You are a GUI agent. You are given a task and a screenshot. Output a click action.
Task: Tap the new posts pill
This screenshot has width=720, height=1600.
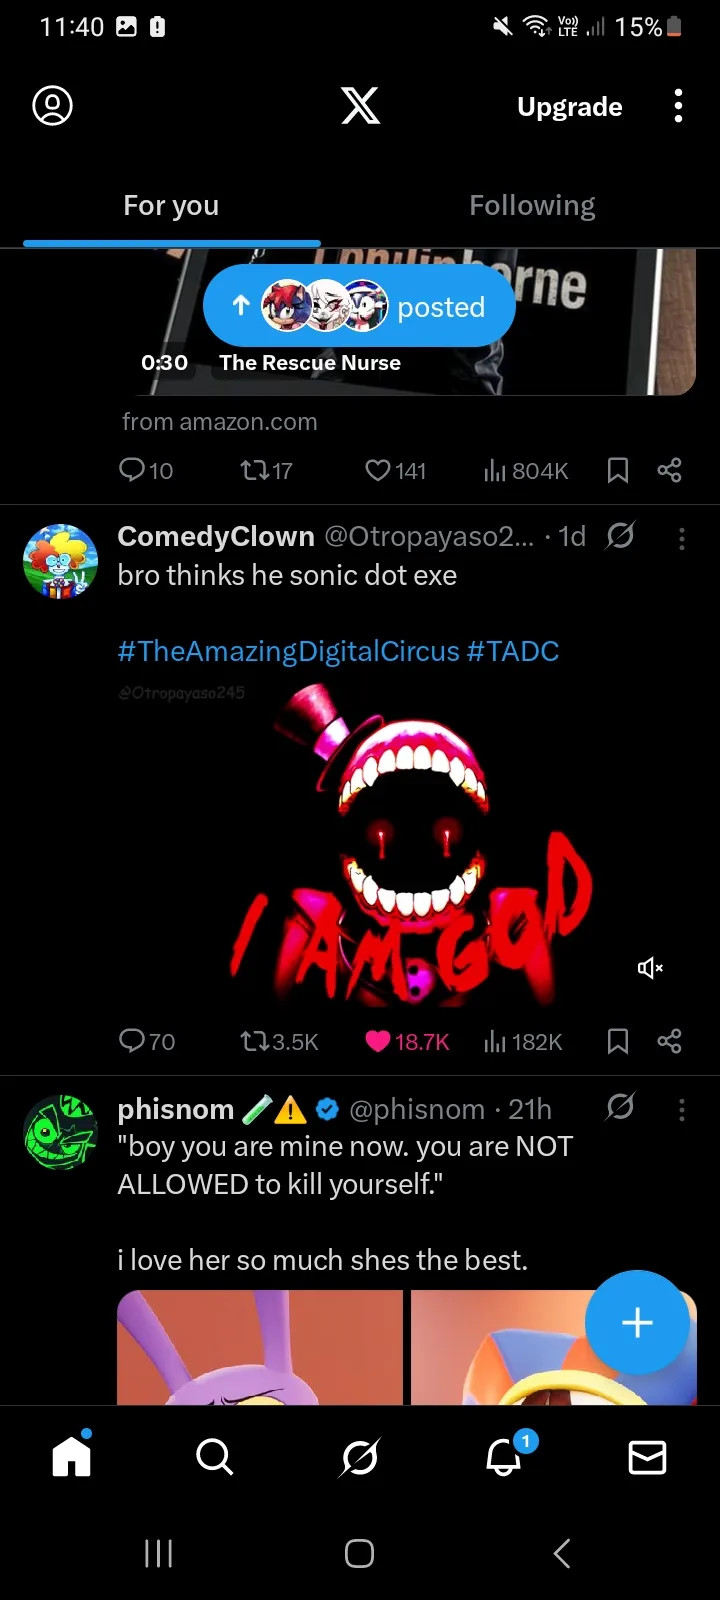tap(359, 307)
